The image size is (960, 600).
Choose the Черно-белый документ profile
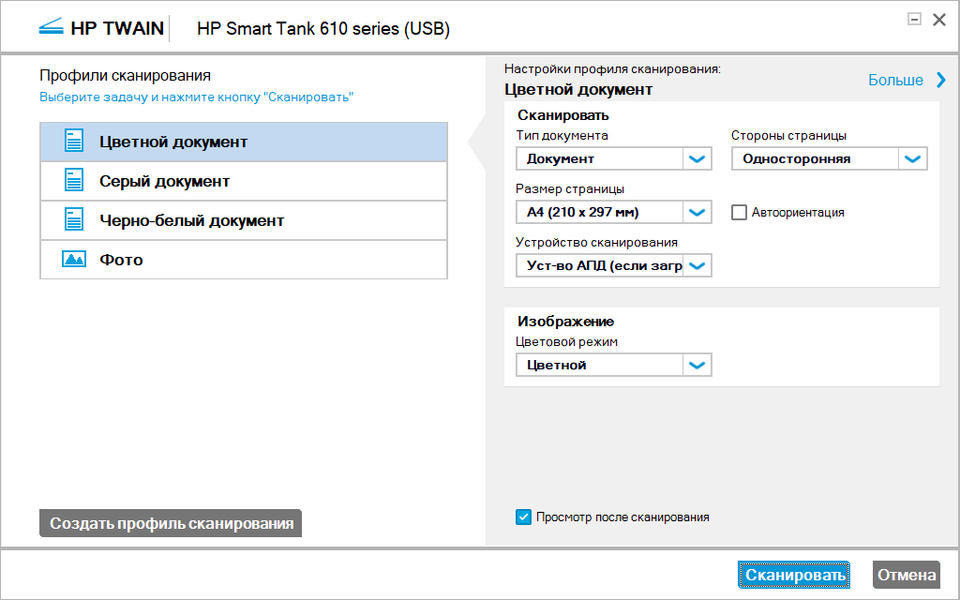click(192, 220)
